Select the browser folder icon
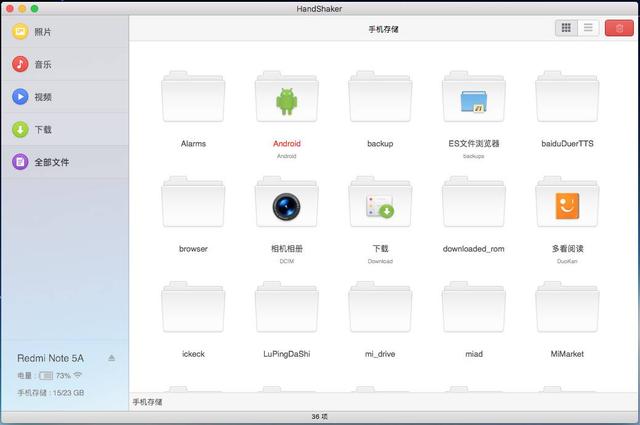The width and height of the screenshot is (640, 425). pos(193,202)
